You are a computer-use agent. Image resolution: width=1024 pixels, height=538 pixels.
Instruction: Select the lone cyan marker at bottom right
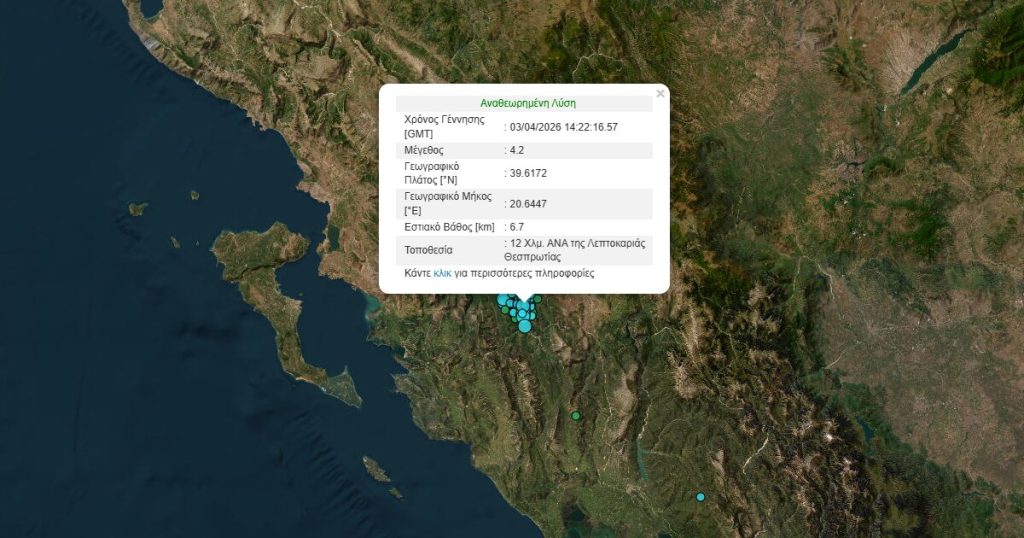[700, 497]
